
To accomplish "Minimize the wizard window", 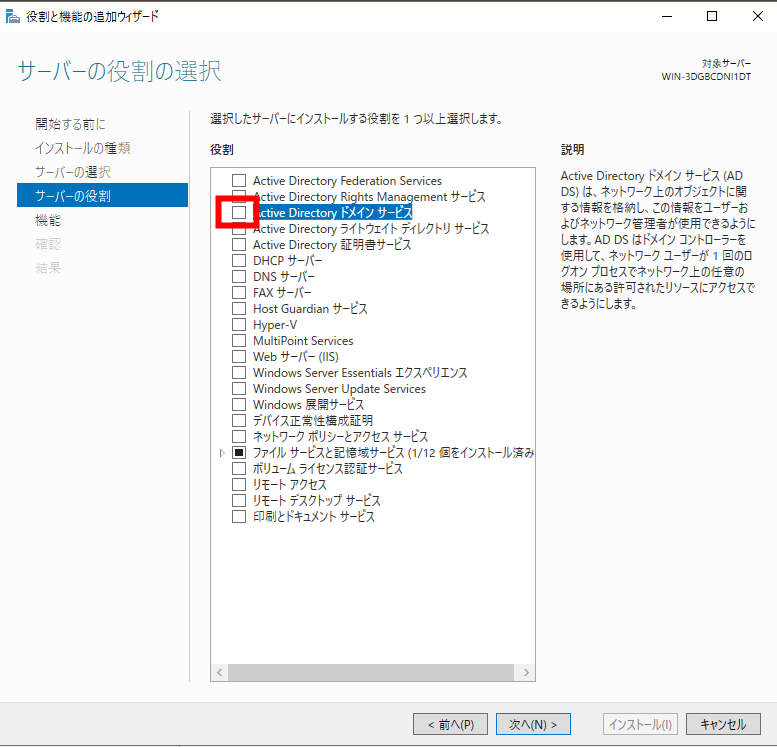I will pyautogui.click(x=667, y=16).
